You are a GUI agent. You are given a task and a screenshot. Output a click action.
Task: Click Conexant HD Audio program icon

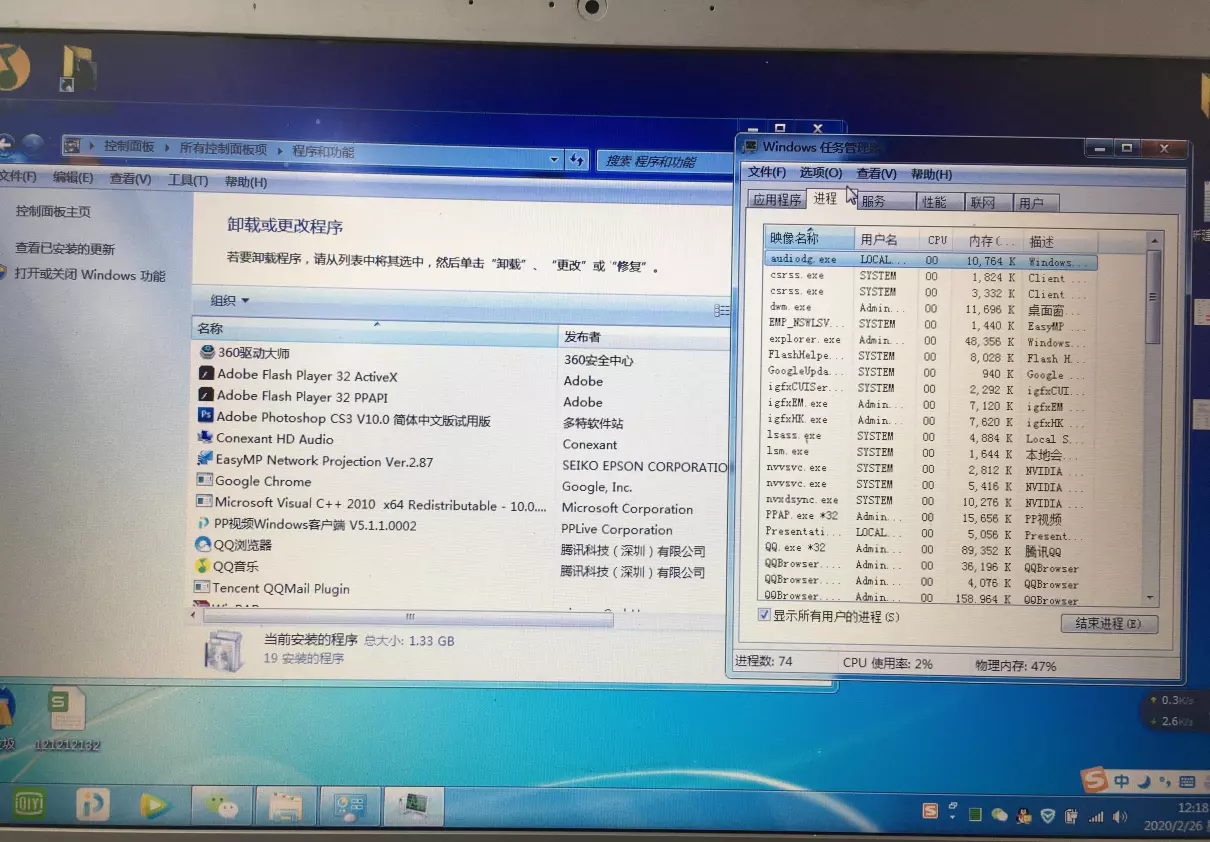click(205, 438)
